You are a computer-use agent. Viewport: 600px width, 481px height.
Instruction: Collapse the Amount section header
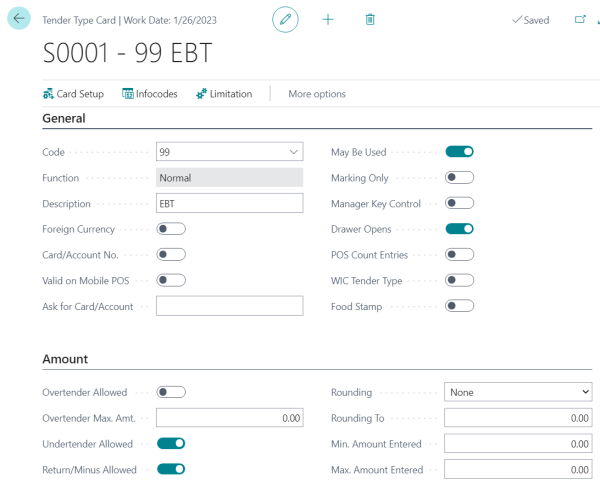pyautogui.click(x=65, y=359)
